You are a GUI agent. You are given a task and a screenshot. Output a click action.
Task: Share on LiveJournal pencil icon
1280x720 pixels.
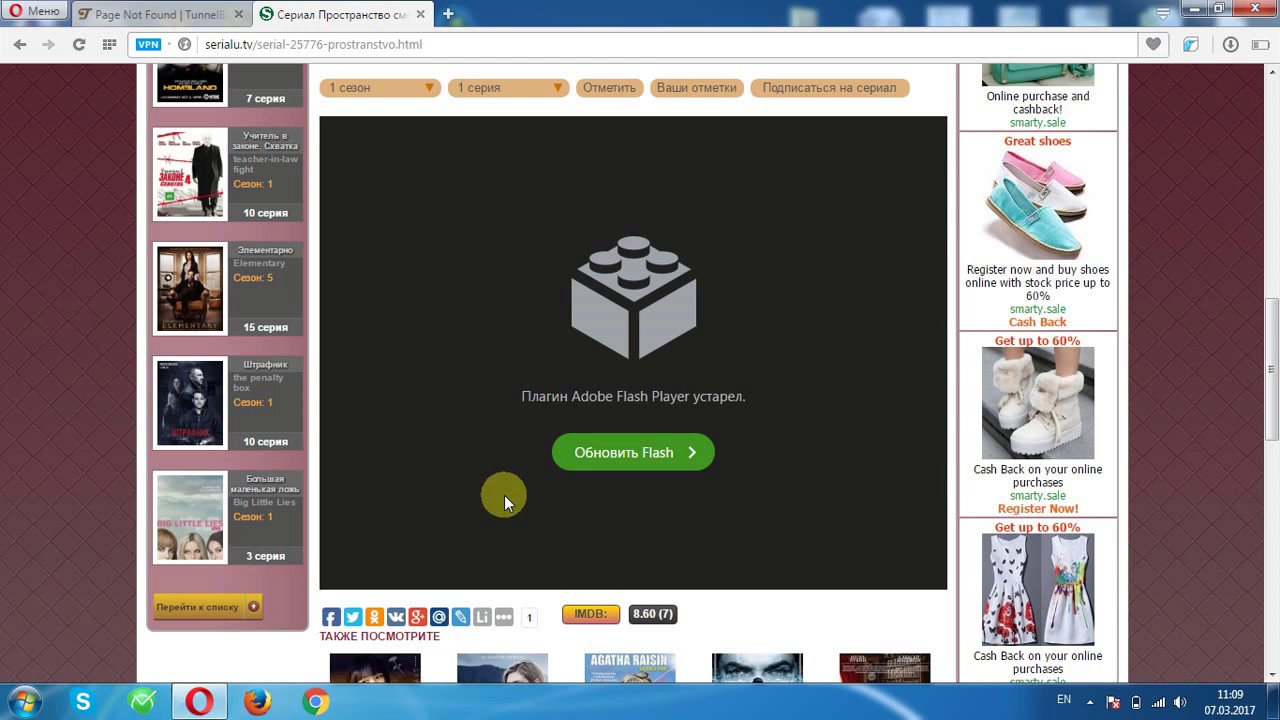(460, 617)
